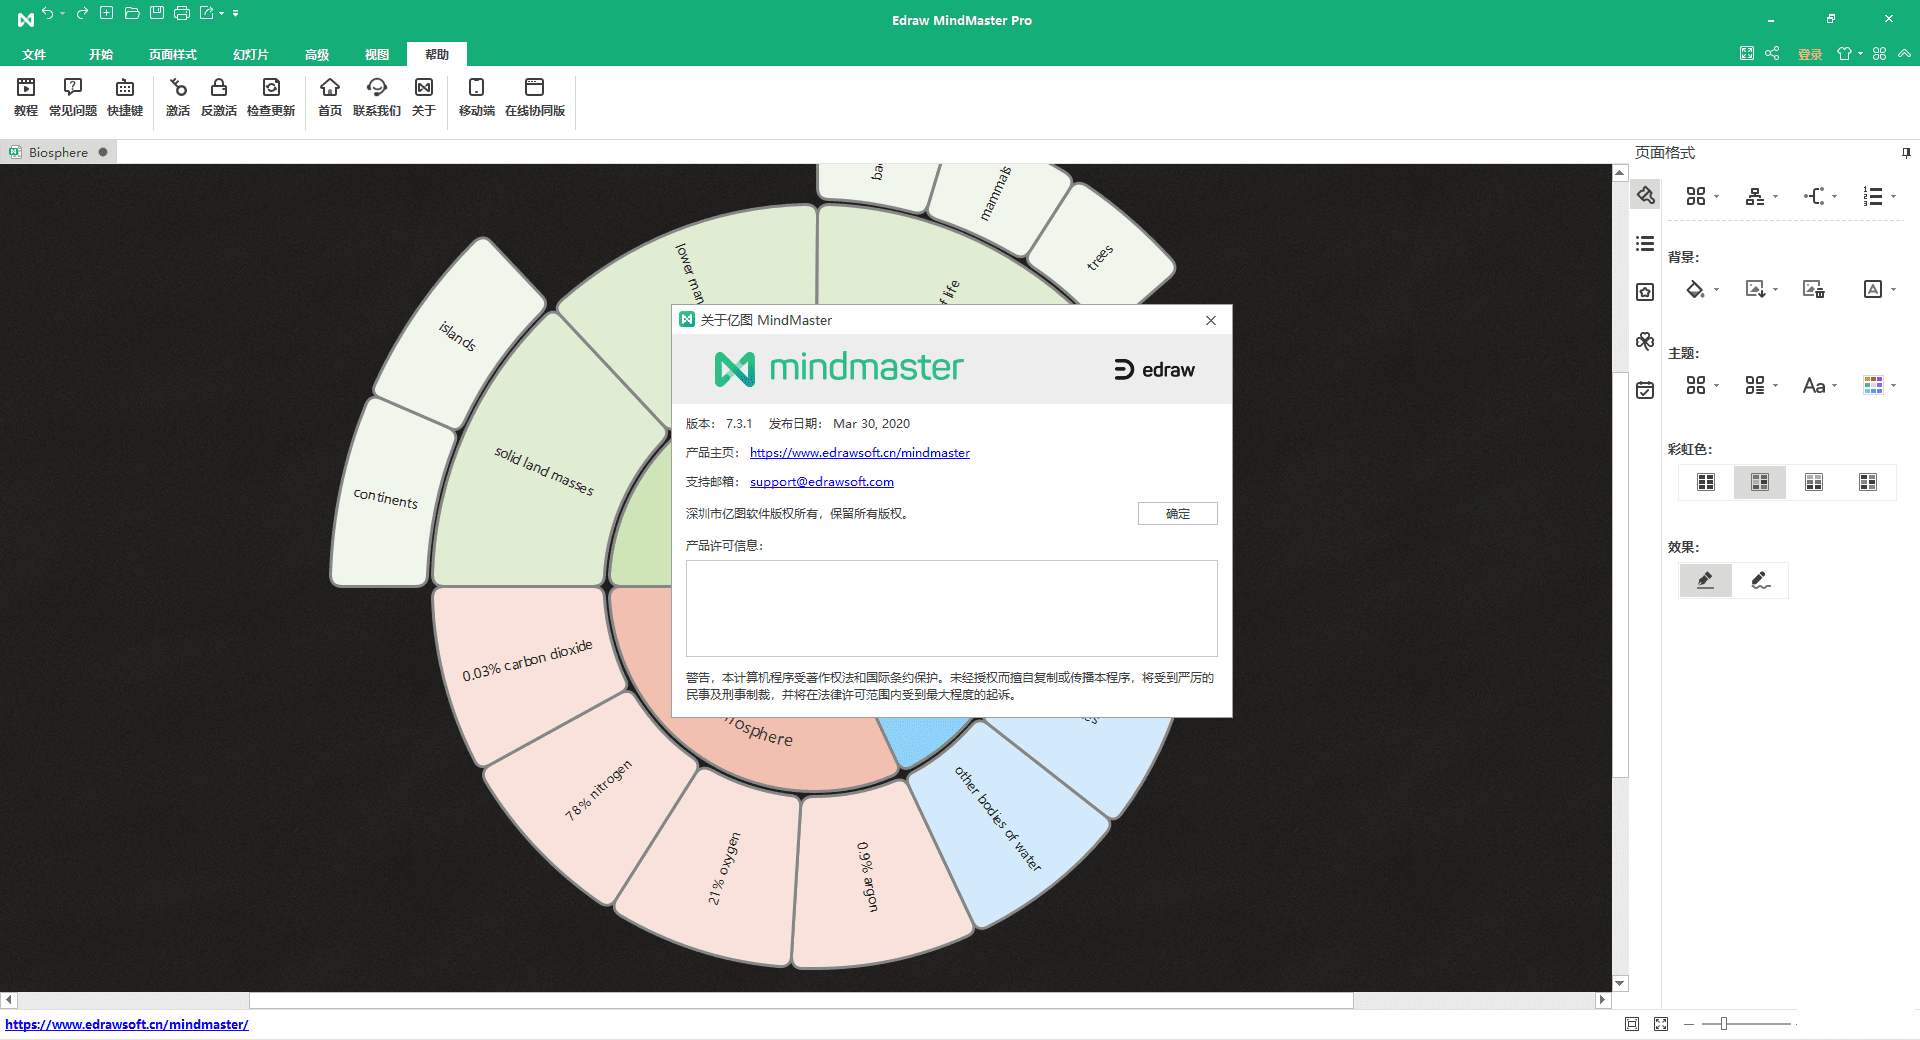Check for updates with 检查更新
The width and height of the screenshot is (1920, 1040).
[271, 98]
